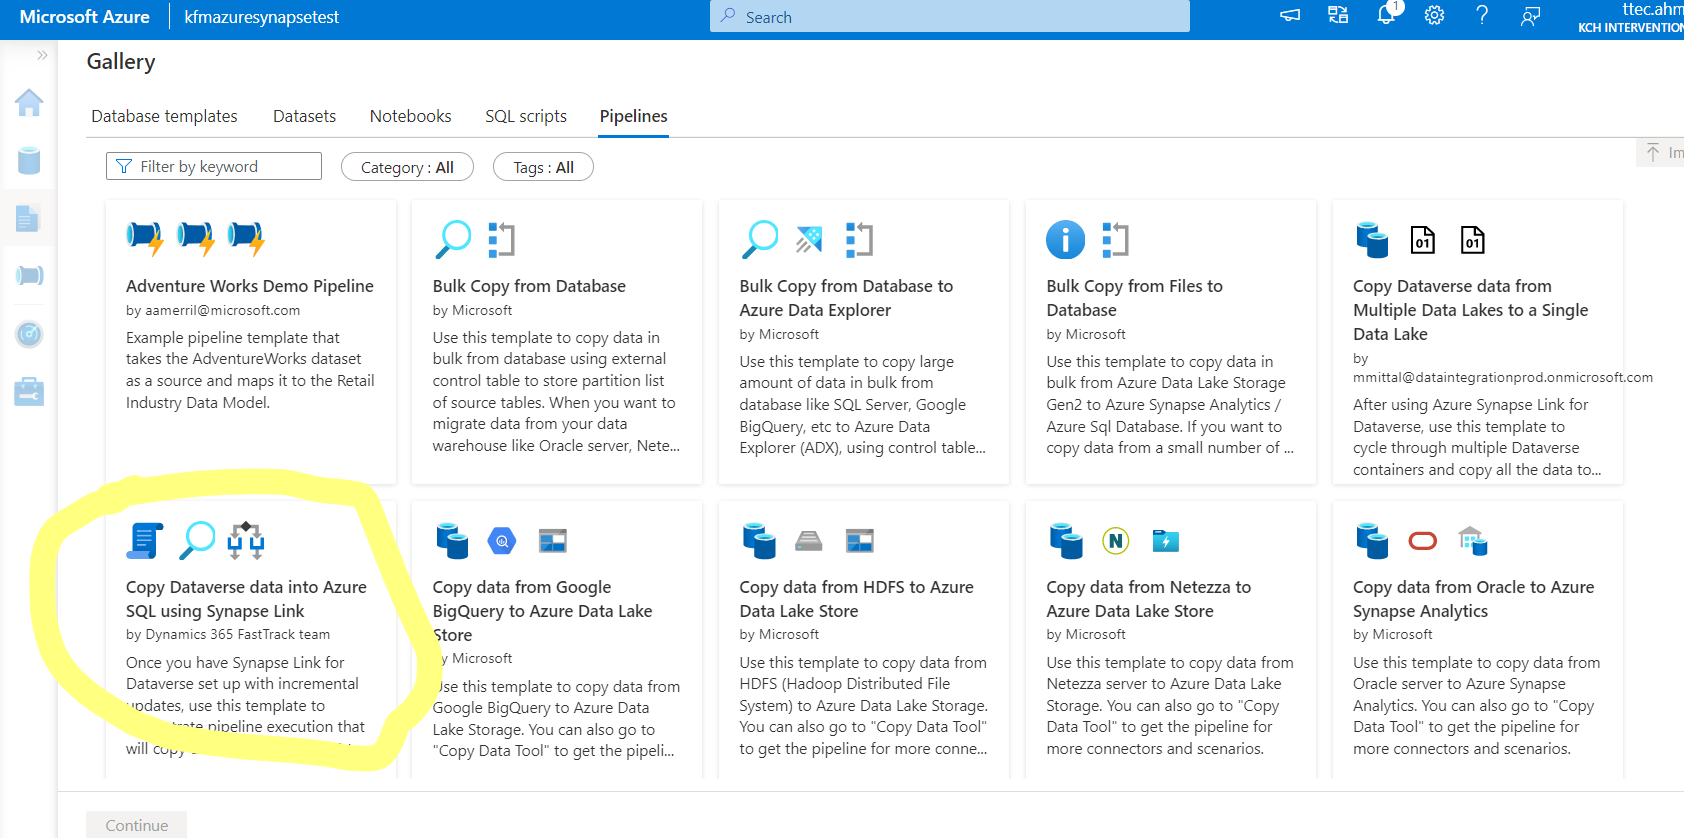Open the notifications bell
The height and width of the screenshot is (838, 1684).
(1386, 15)
